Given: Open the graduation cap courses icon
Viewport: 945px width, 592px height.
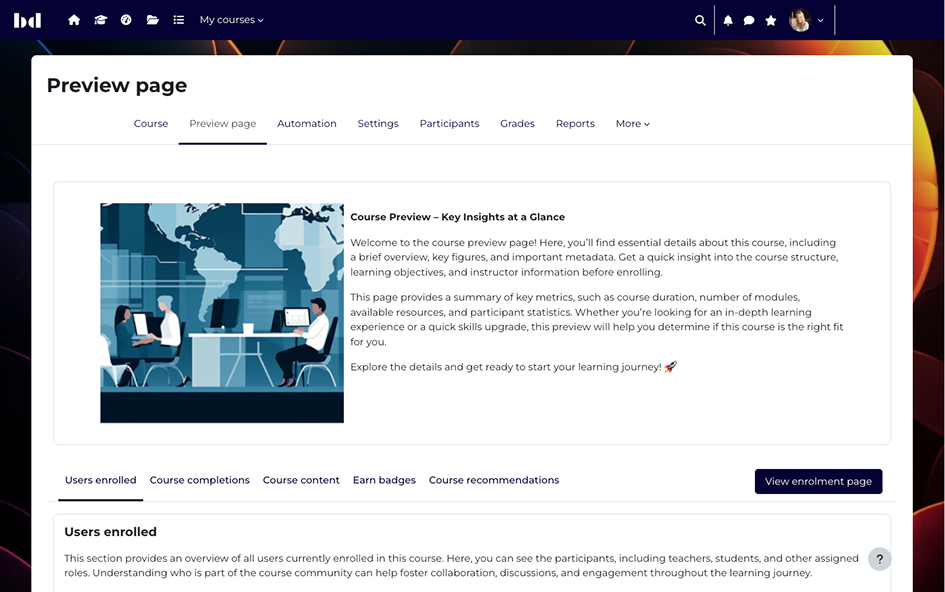Looking at the screenshot, I should point(100,20).
